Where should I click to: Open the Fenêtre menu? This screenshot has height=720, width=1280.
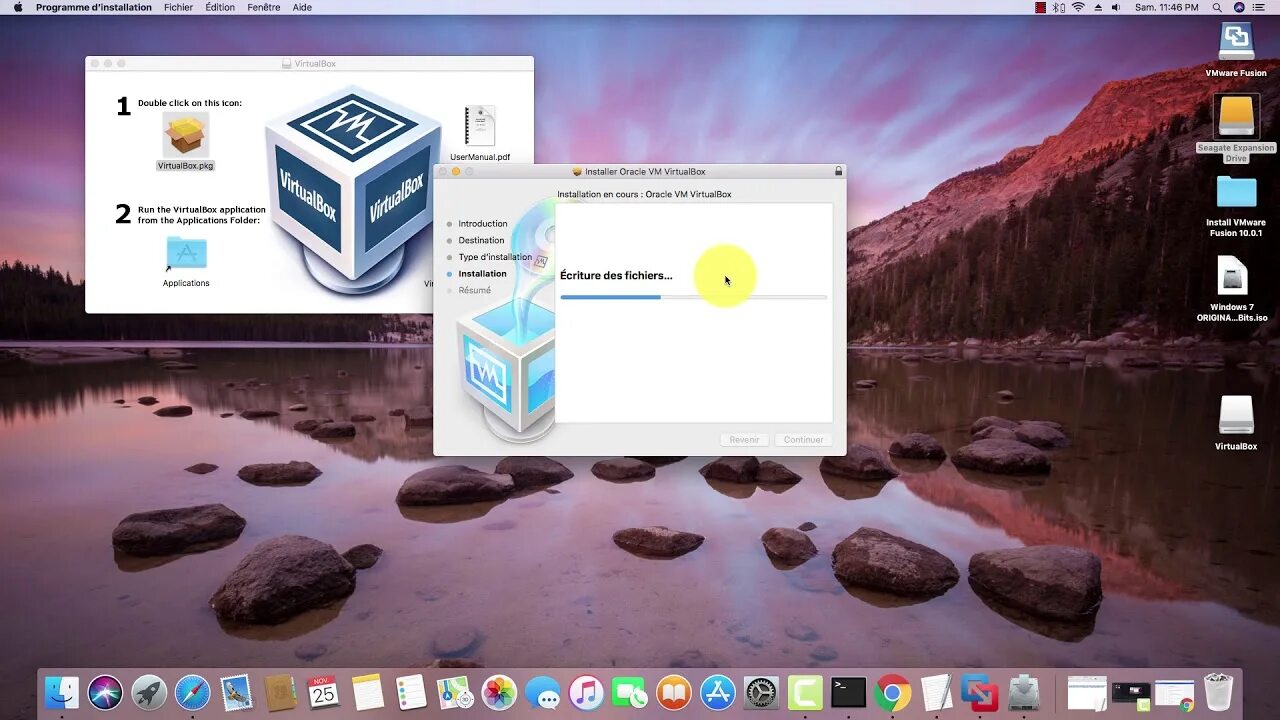pyautogui.click(x=264, y=7)
